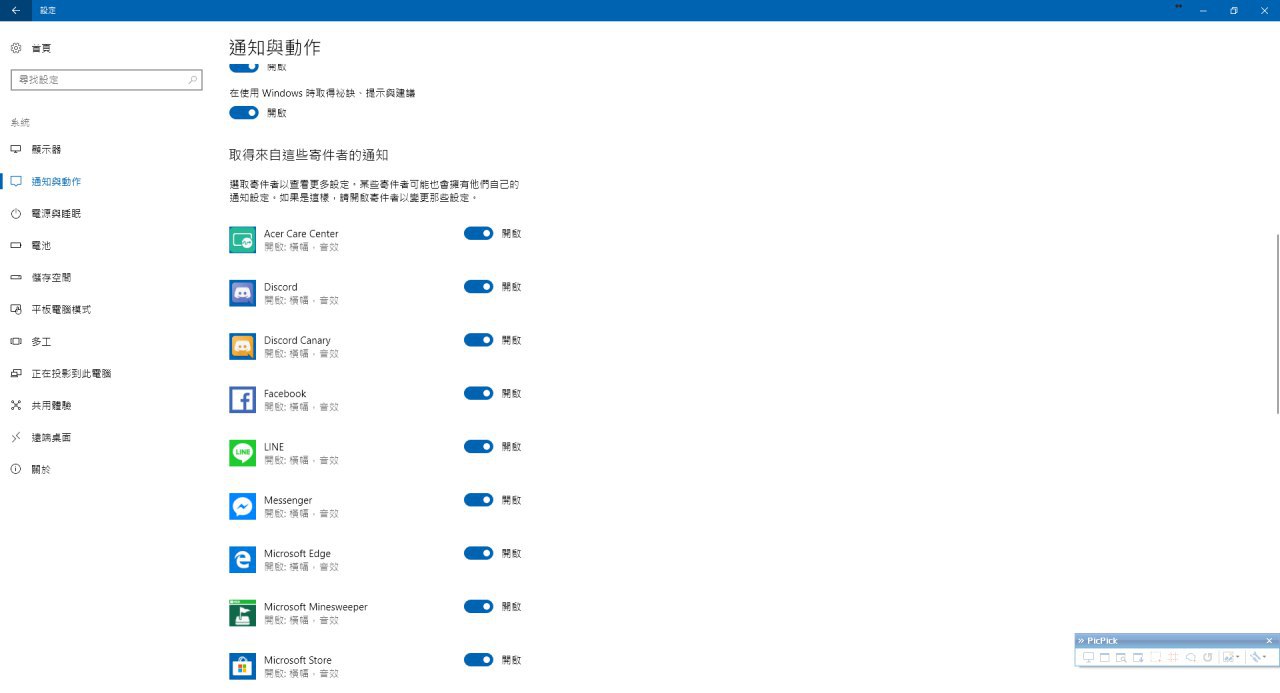The height and width of the screenshot is (693, 1280).
Task: Open 共用體驗 settings page
Action: tap(51, 405)
